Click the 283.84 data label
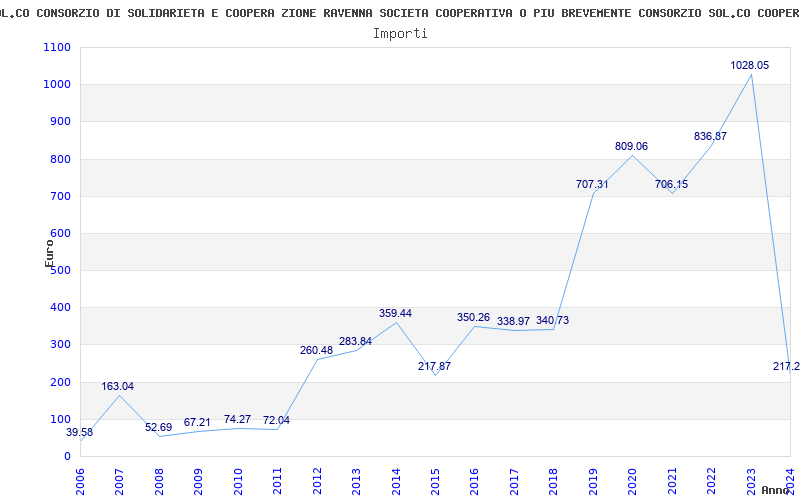The image size is (800, 500). [x=355, y=341]
